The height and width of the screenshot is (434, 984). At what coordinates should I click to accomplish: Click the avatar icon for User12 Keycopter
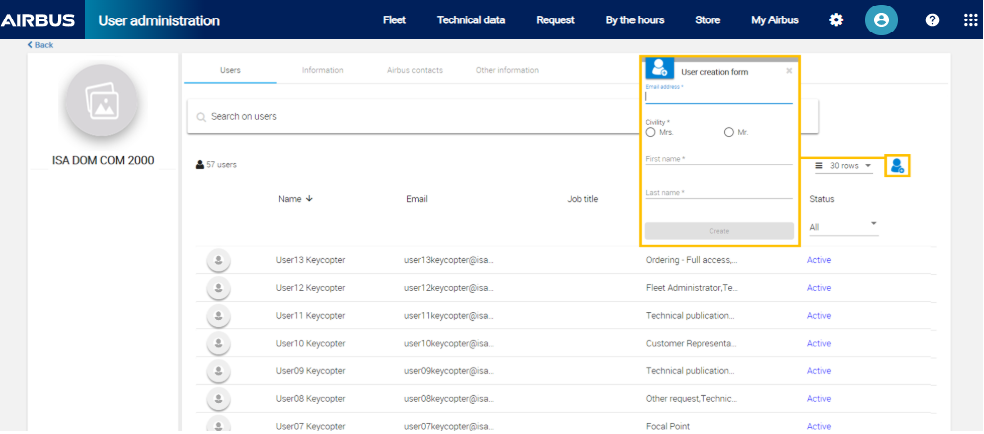218,288
